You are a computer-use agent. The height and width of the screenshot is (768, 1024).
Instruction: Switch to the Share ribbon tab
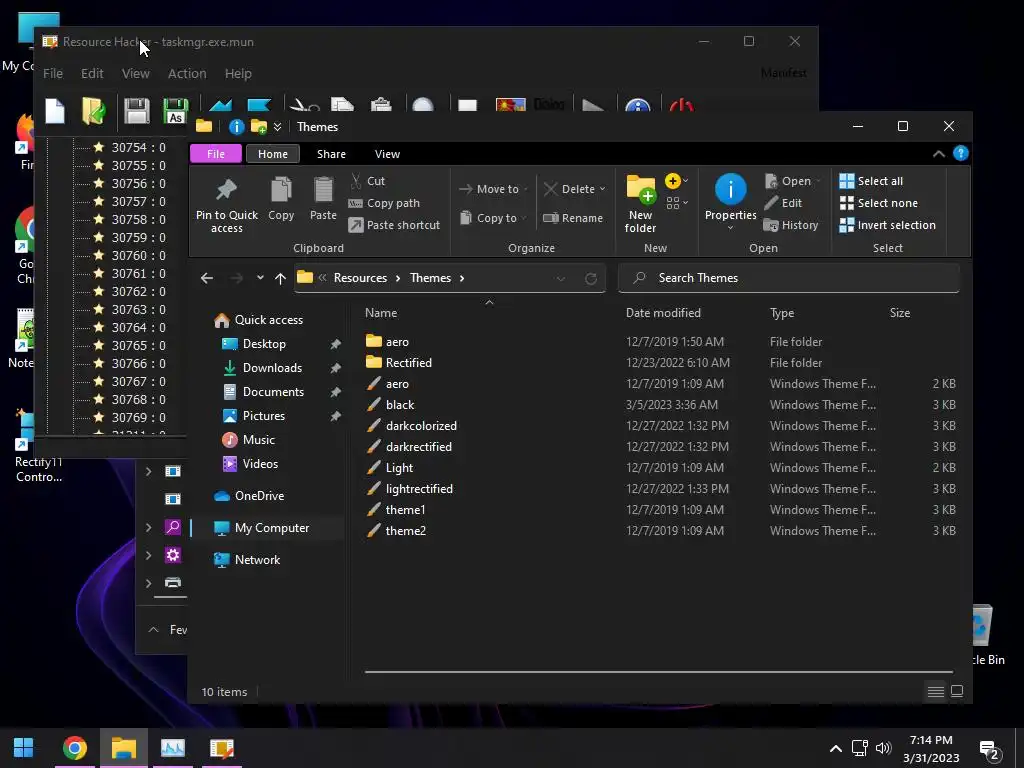(x=331, y=154)
